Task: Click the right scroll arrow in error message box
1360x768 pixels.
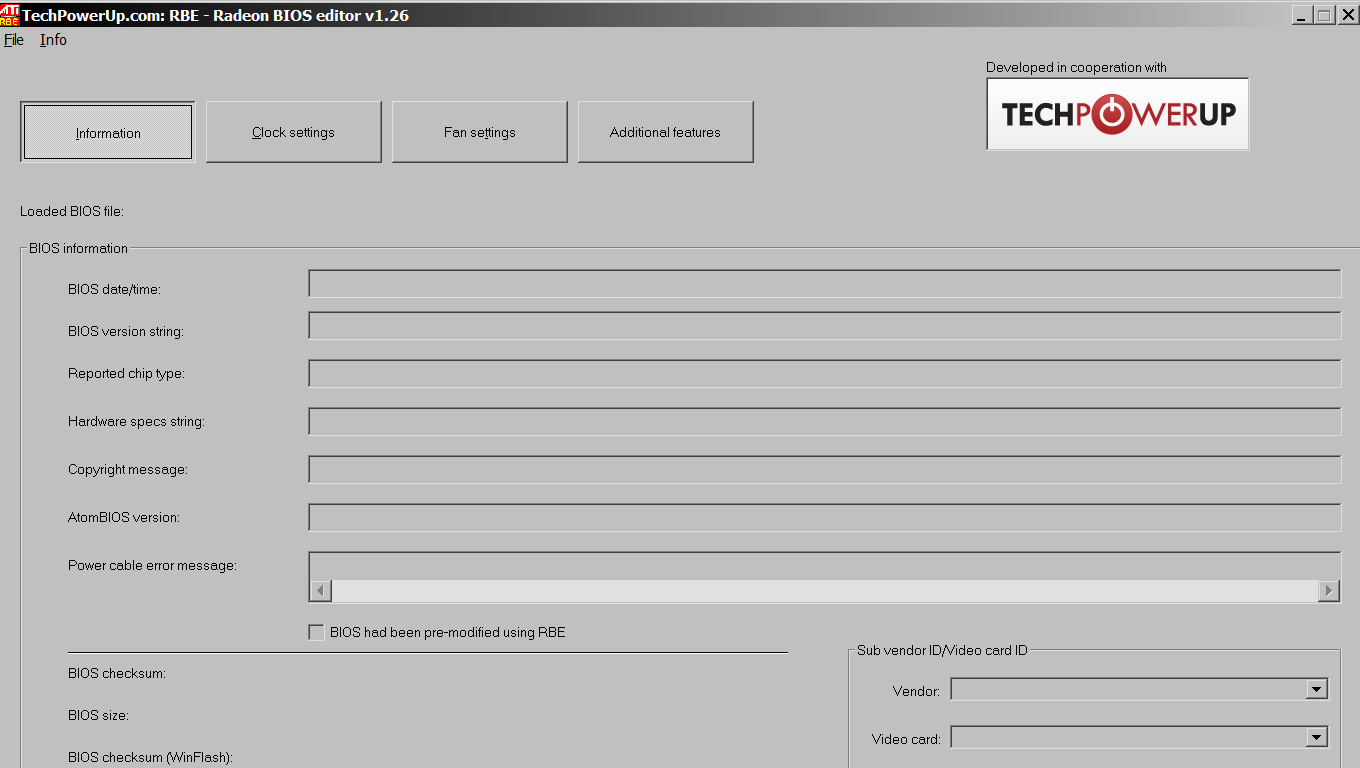Action: point(1328,591)
